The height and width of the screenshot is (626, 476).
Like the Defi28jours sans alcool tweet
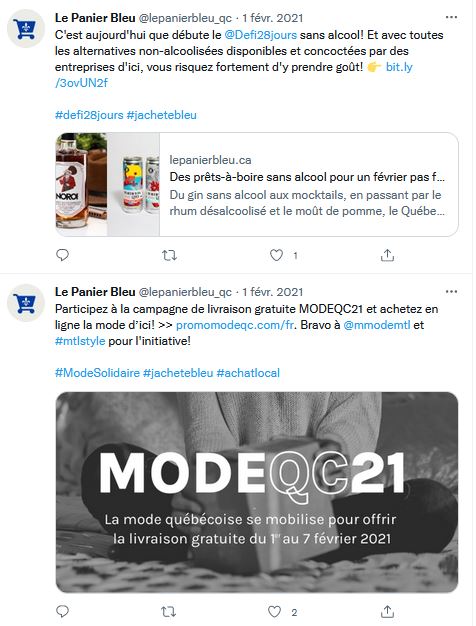point(276,255)
